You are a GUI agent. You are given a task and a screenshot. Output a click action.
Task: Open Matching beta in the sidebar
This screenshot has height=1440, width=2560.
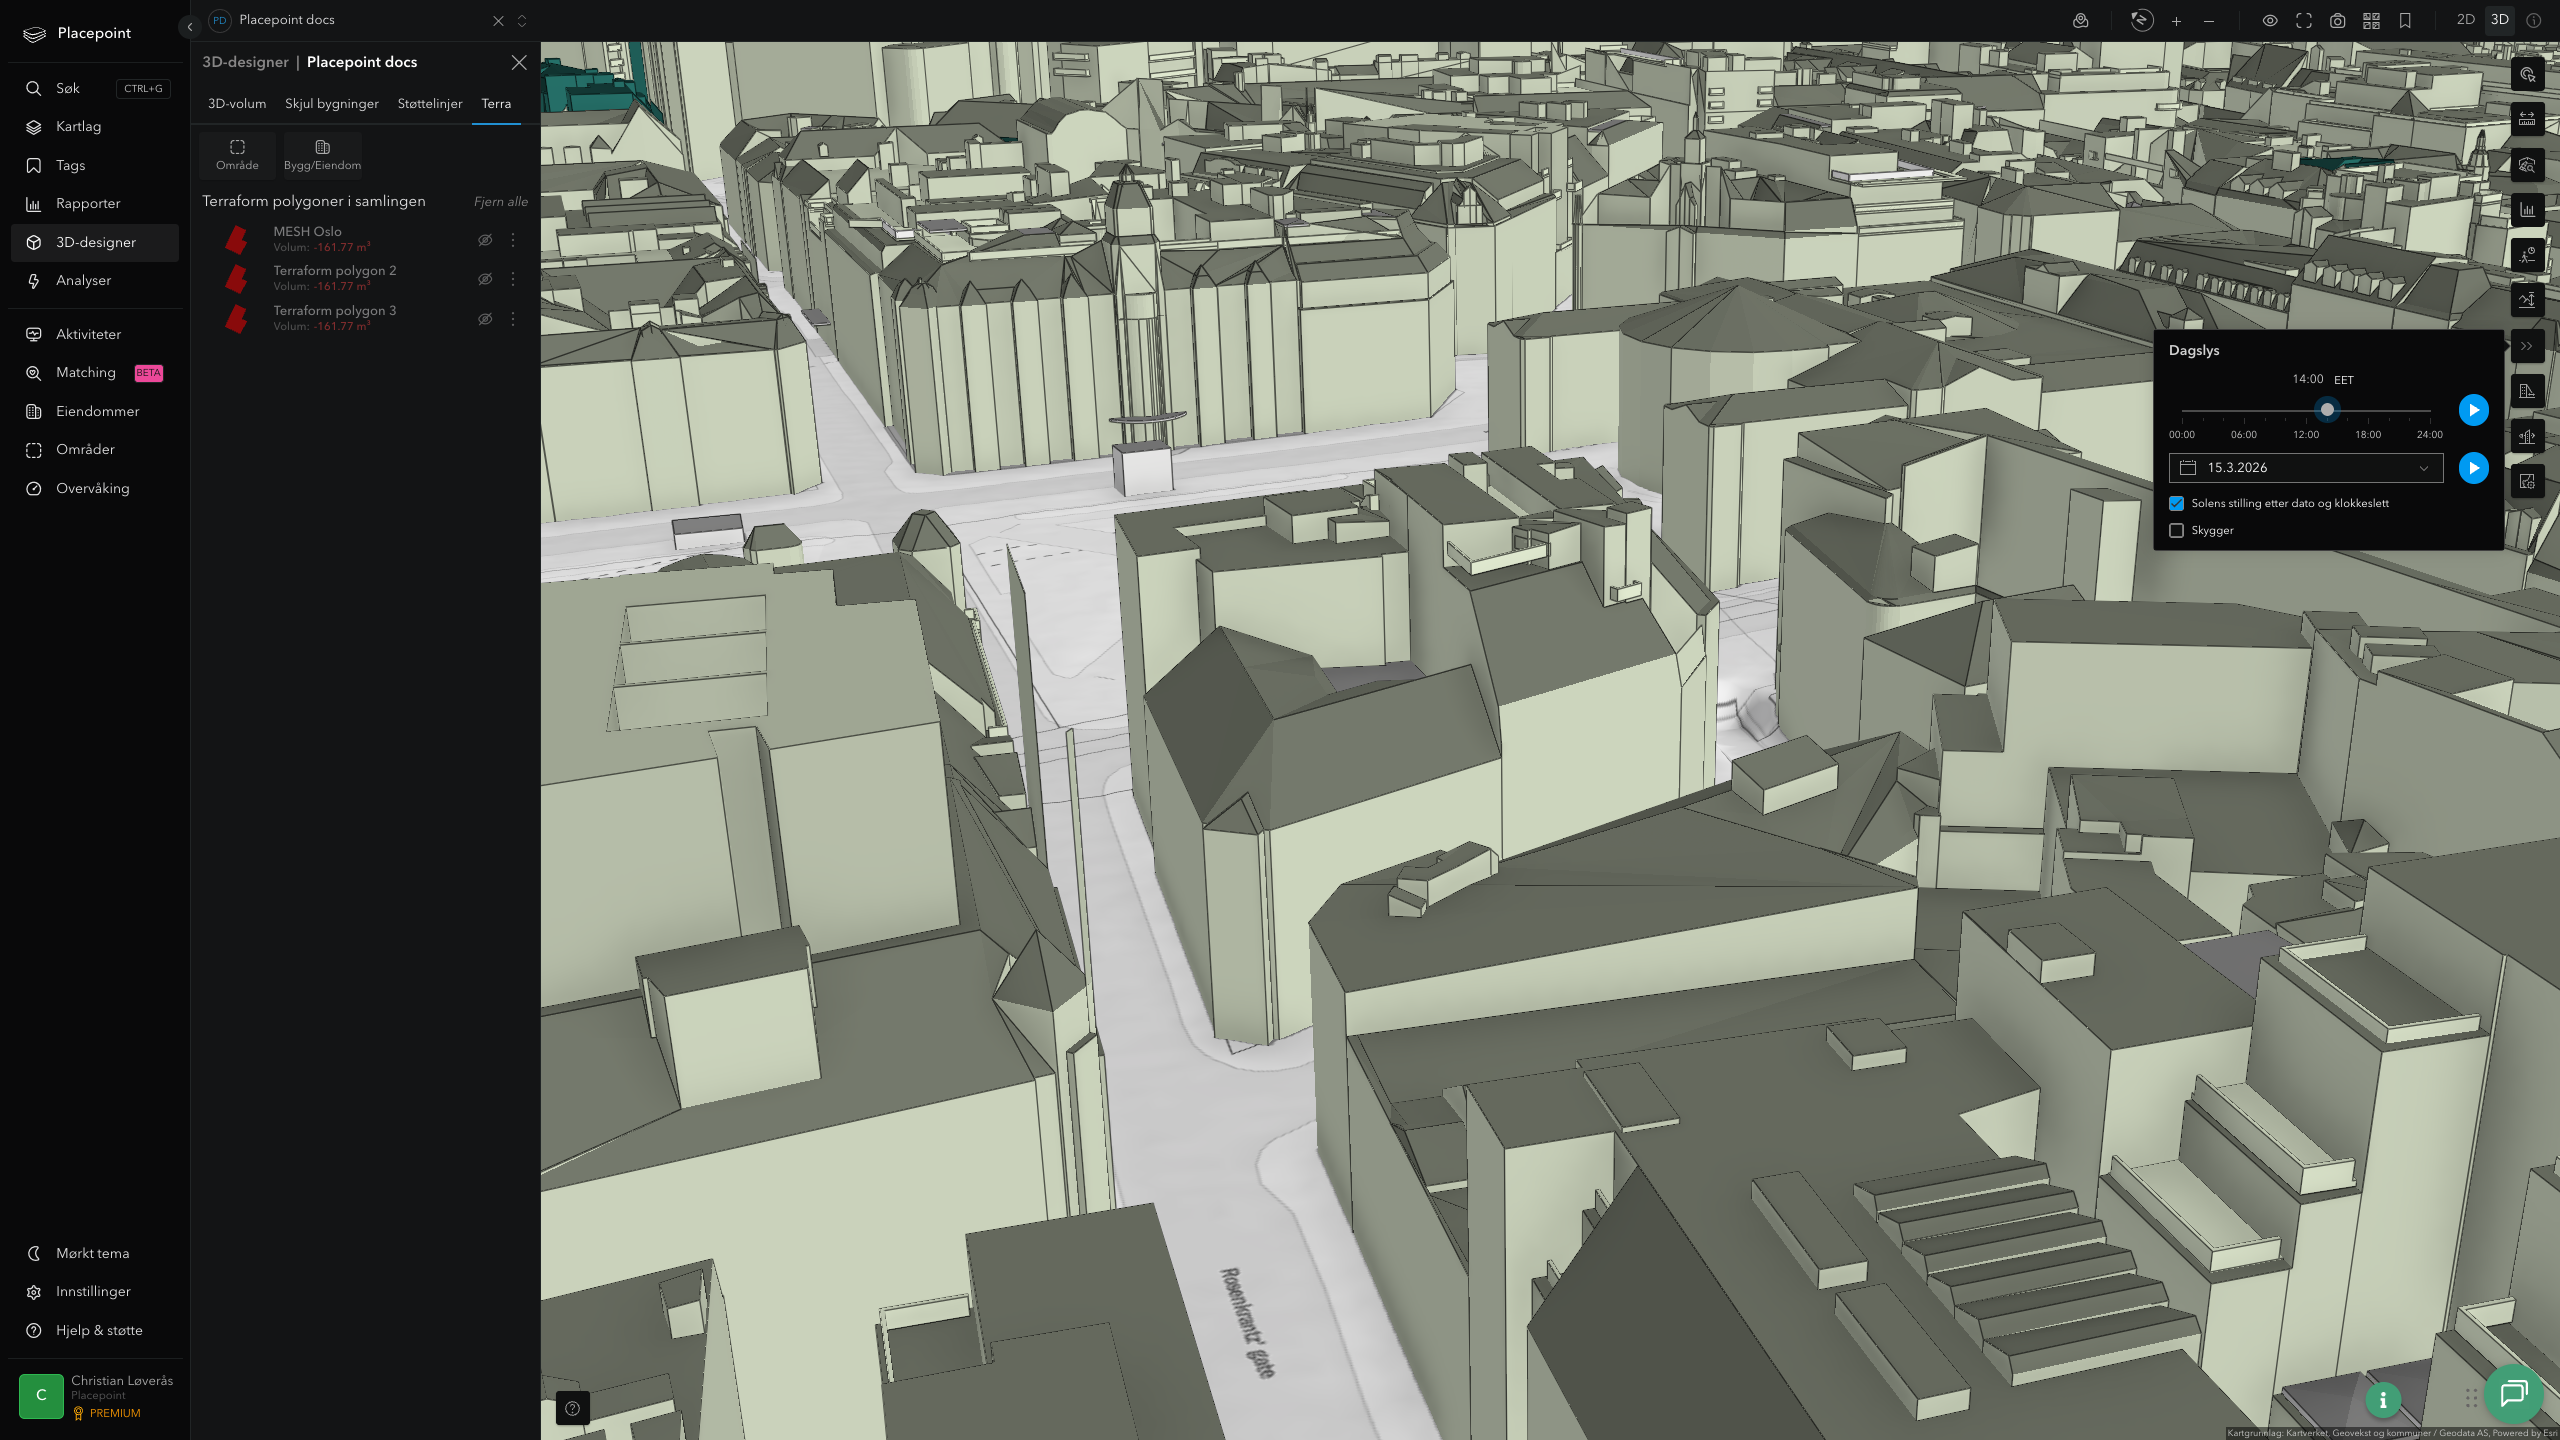tap(95, 372)
